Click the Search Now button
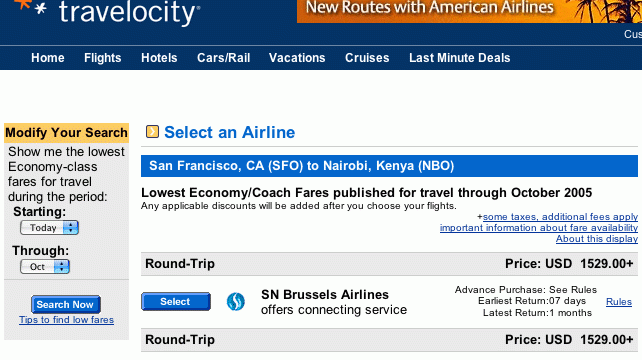 pyautogui.click(x=66, y=304)
